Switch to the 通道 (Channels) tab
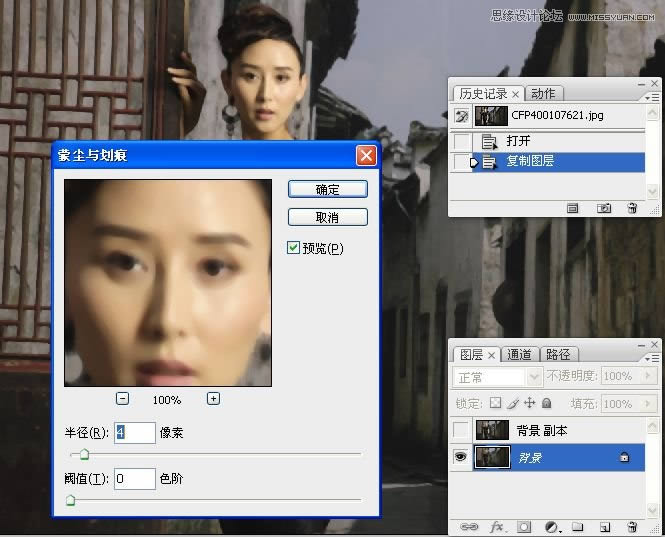The image size is (665, 537). [x=519, y=354]
